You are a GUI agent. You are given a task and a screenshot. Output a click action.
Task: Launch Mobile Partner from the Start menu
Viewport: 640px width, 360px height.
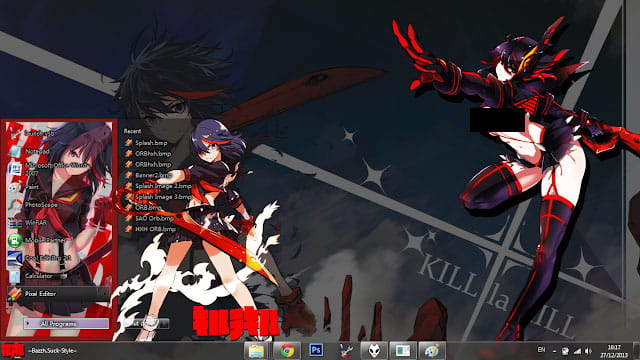57,240
